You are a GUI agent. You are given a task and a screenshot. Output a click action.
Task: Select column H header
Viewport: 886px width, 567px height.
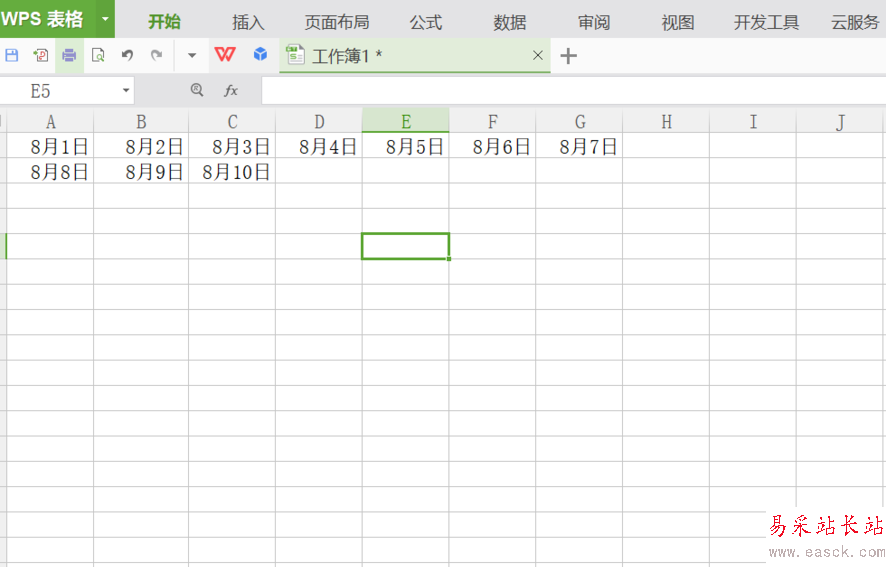pyautogui.click(x=666, y=122)
